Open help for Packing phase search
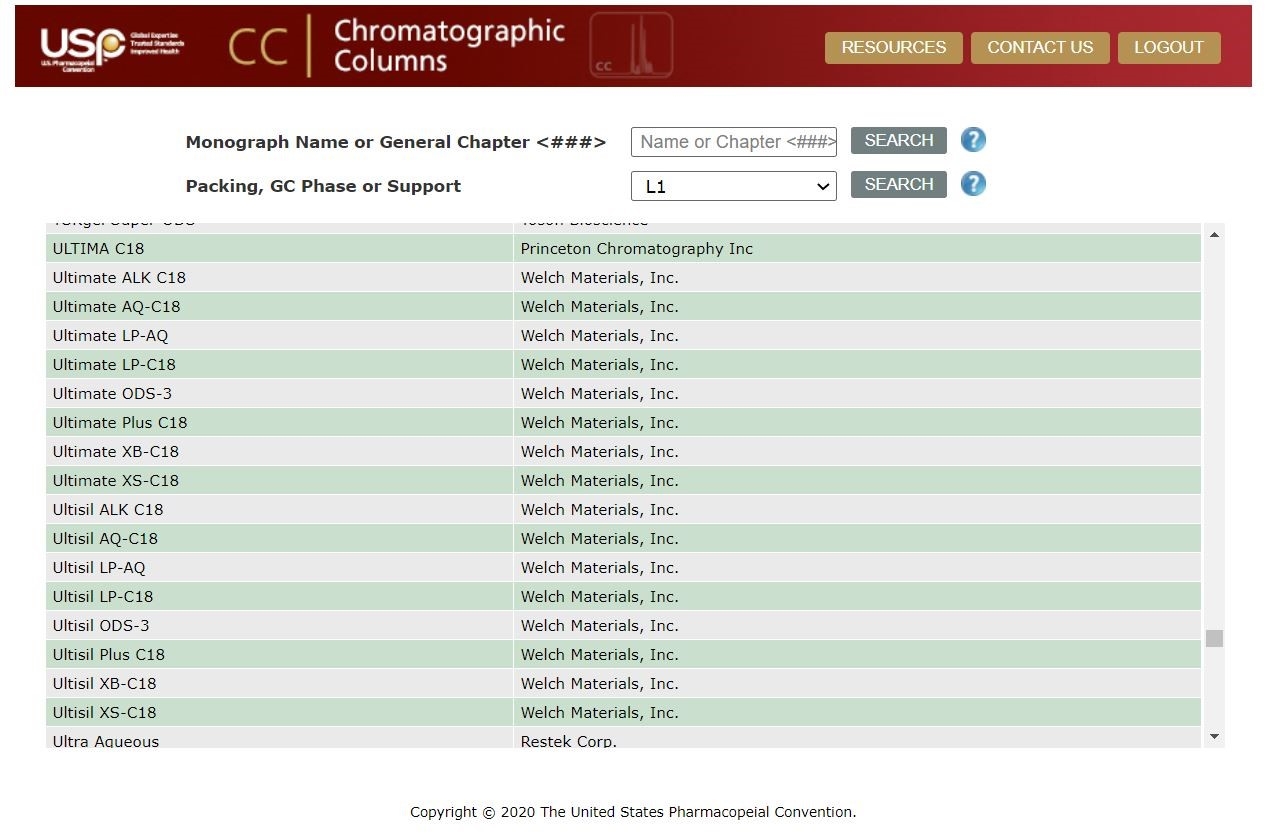 [972, 184]
